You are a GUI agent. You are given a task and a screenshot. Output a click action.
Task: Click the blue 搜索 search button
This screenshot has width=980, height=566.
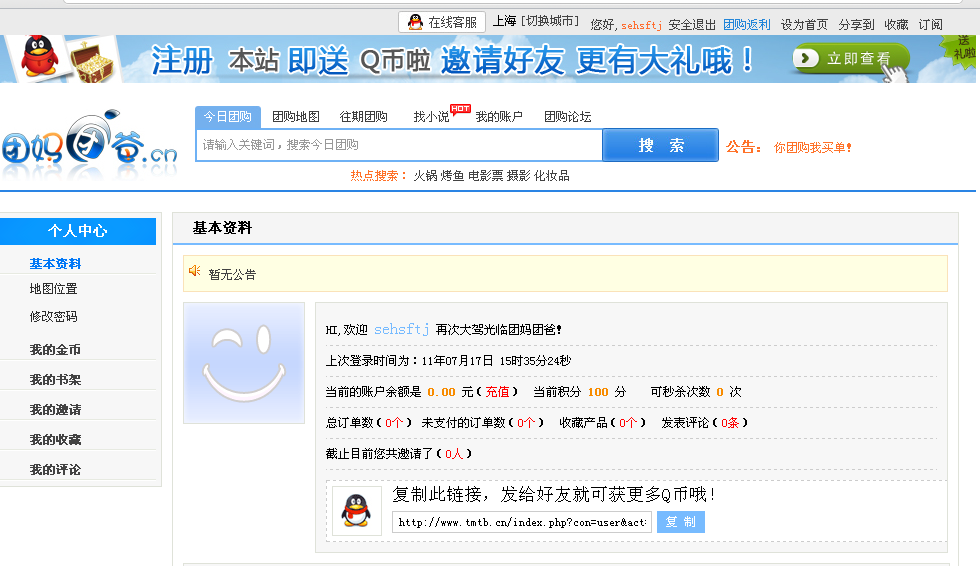(x=661, y=145)
